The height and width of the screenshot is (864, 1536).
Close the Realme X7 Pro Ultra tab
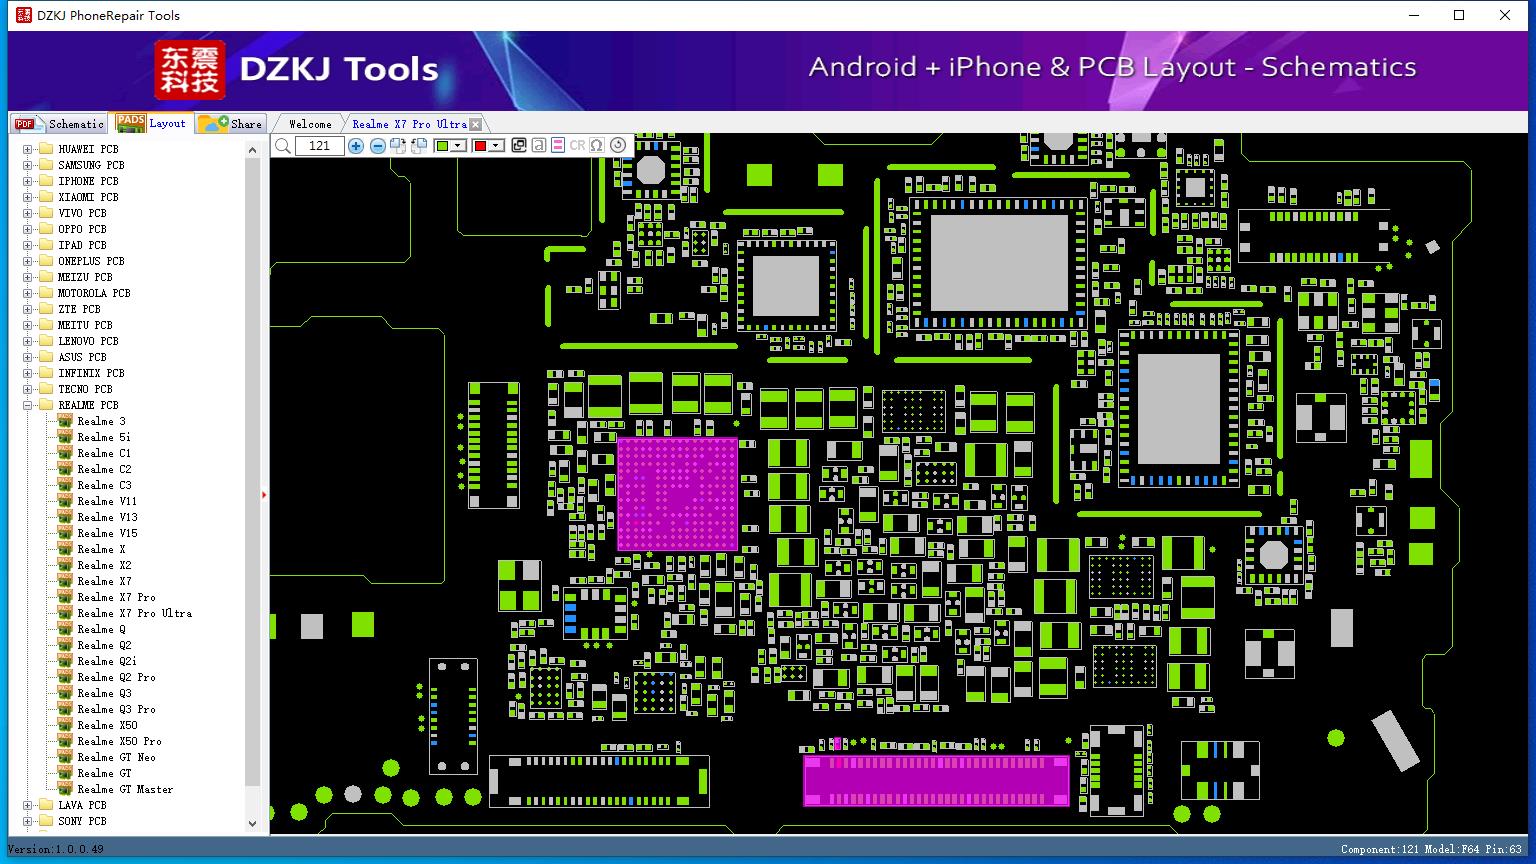click(476, 125)
